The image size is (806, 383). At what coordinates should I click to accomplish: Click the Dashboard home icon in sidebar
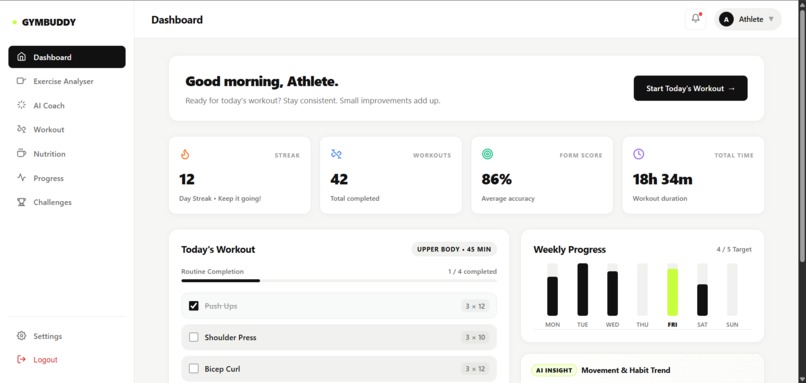click(x=21, y=57)
